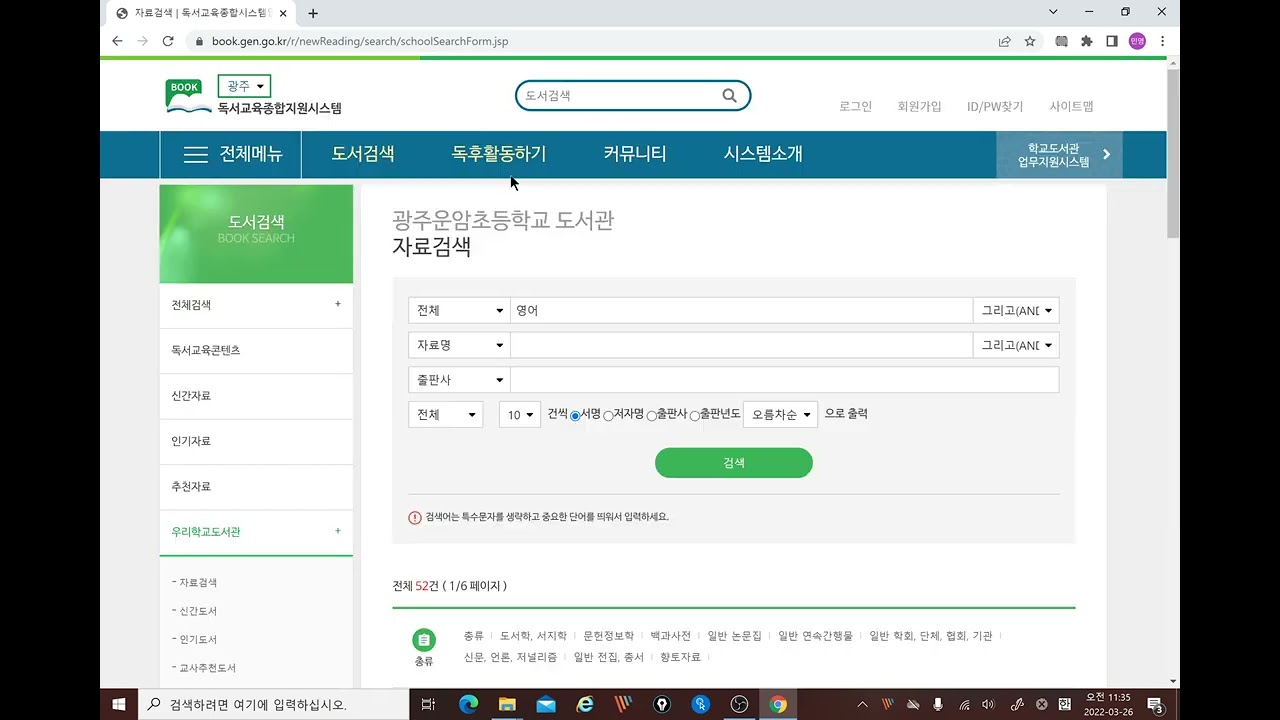Screen dimensions: 1280x720
Task: Open Mail app from taskbar
Action: [546, 704]
